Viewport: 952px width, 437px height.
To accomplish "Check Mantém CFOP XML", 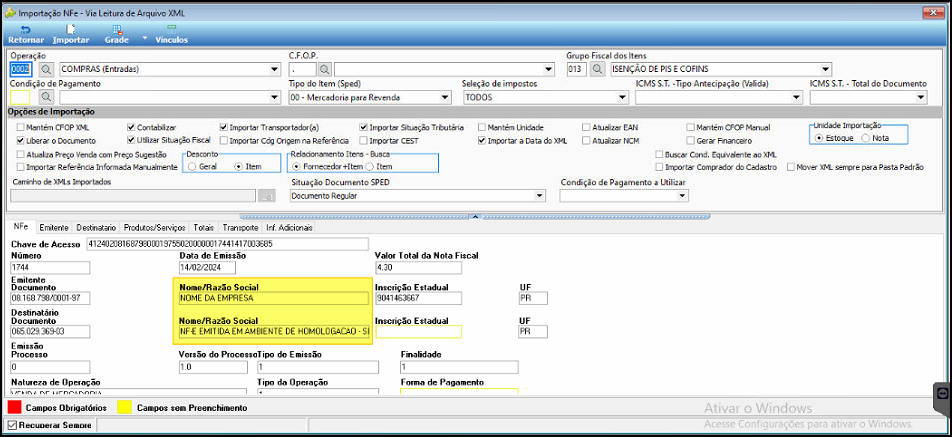I will (x=21, y=127).
